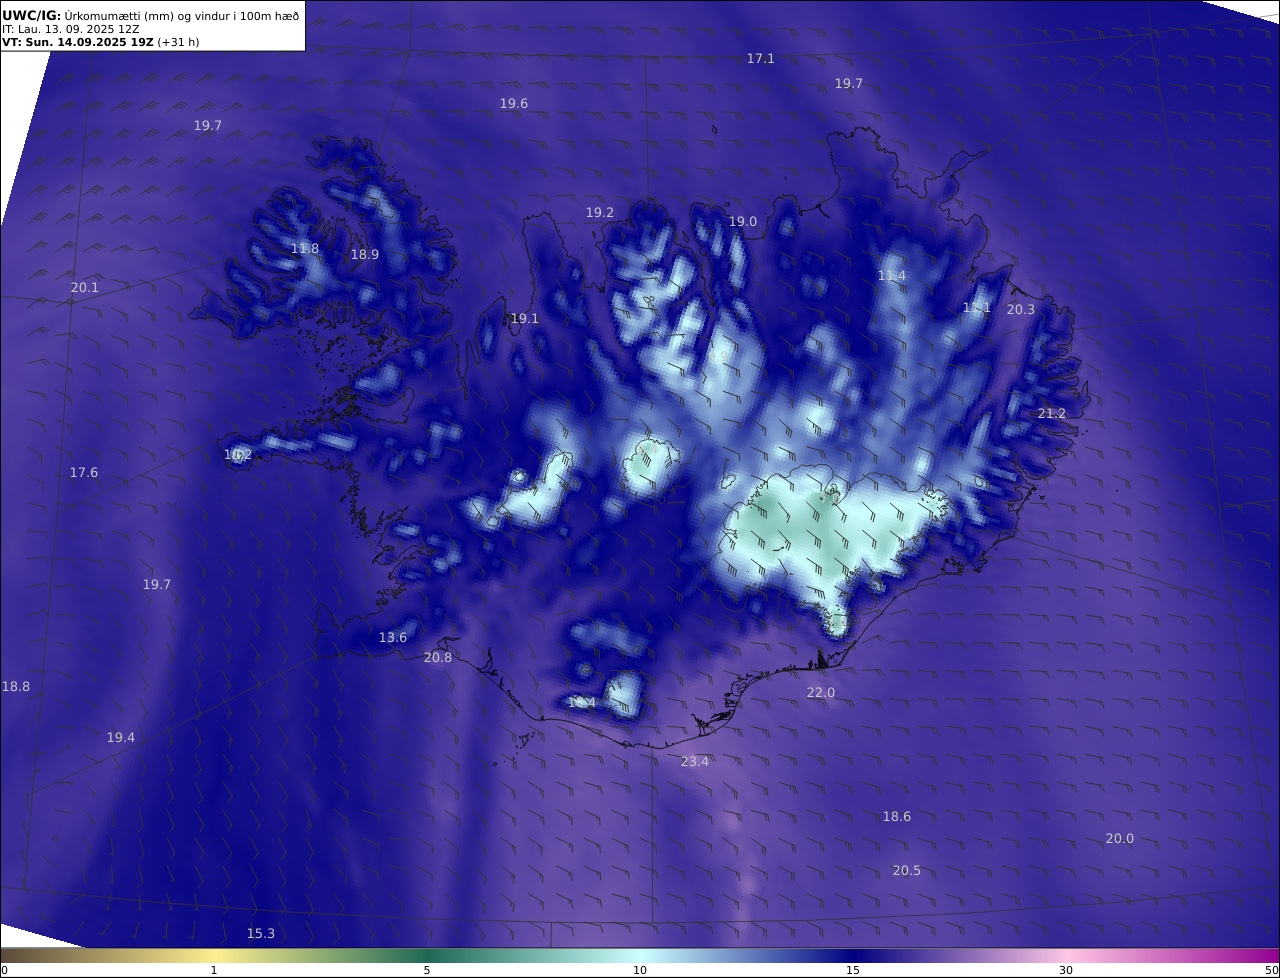Screen dimensions: 1280x978
Task: Click the 17.1 value label on the map
Action: click(x=761, y=59)
